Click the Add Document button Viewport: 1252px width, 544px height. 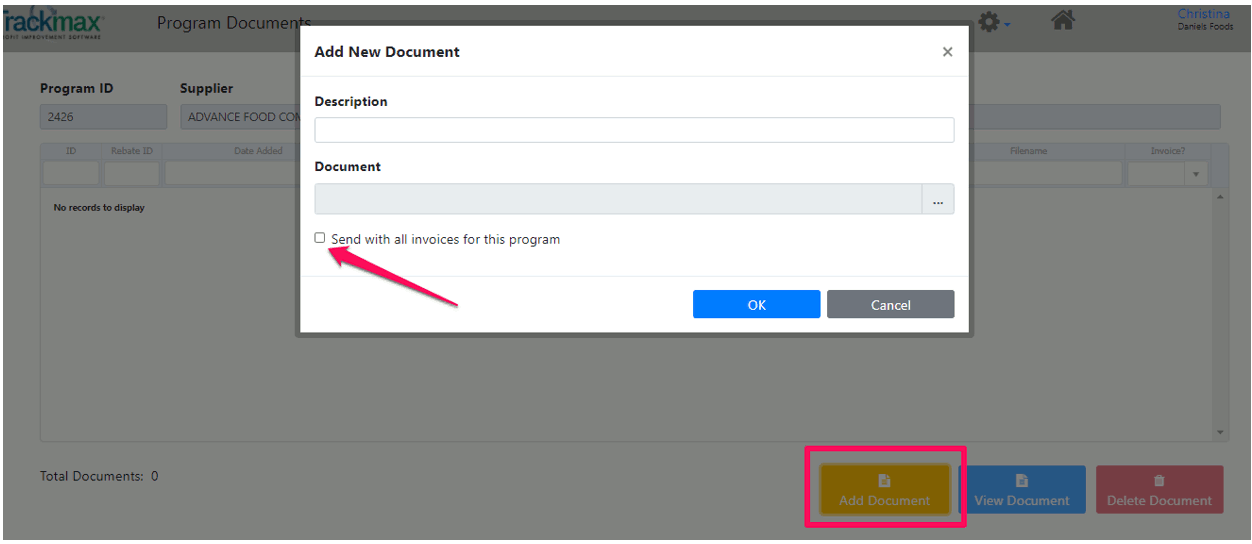[884, 490]
